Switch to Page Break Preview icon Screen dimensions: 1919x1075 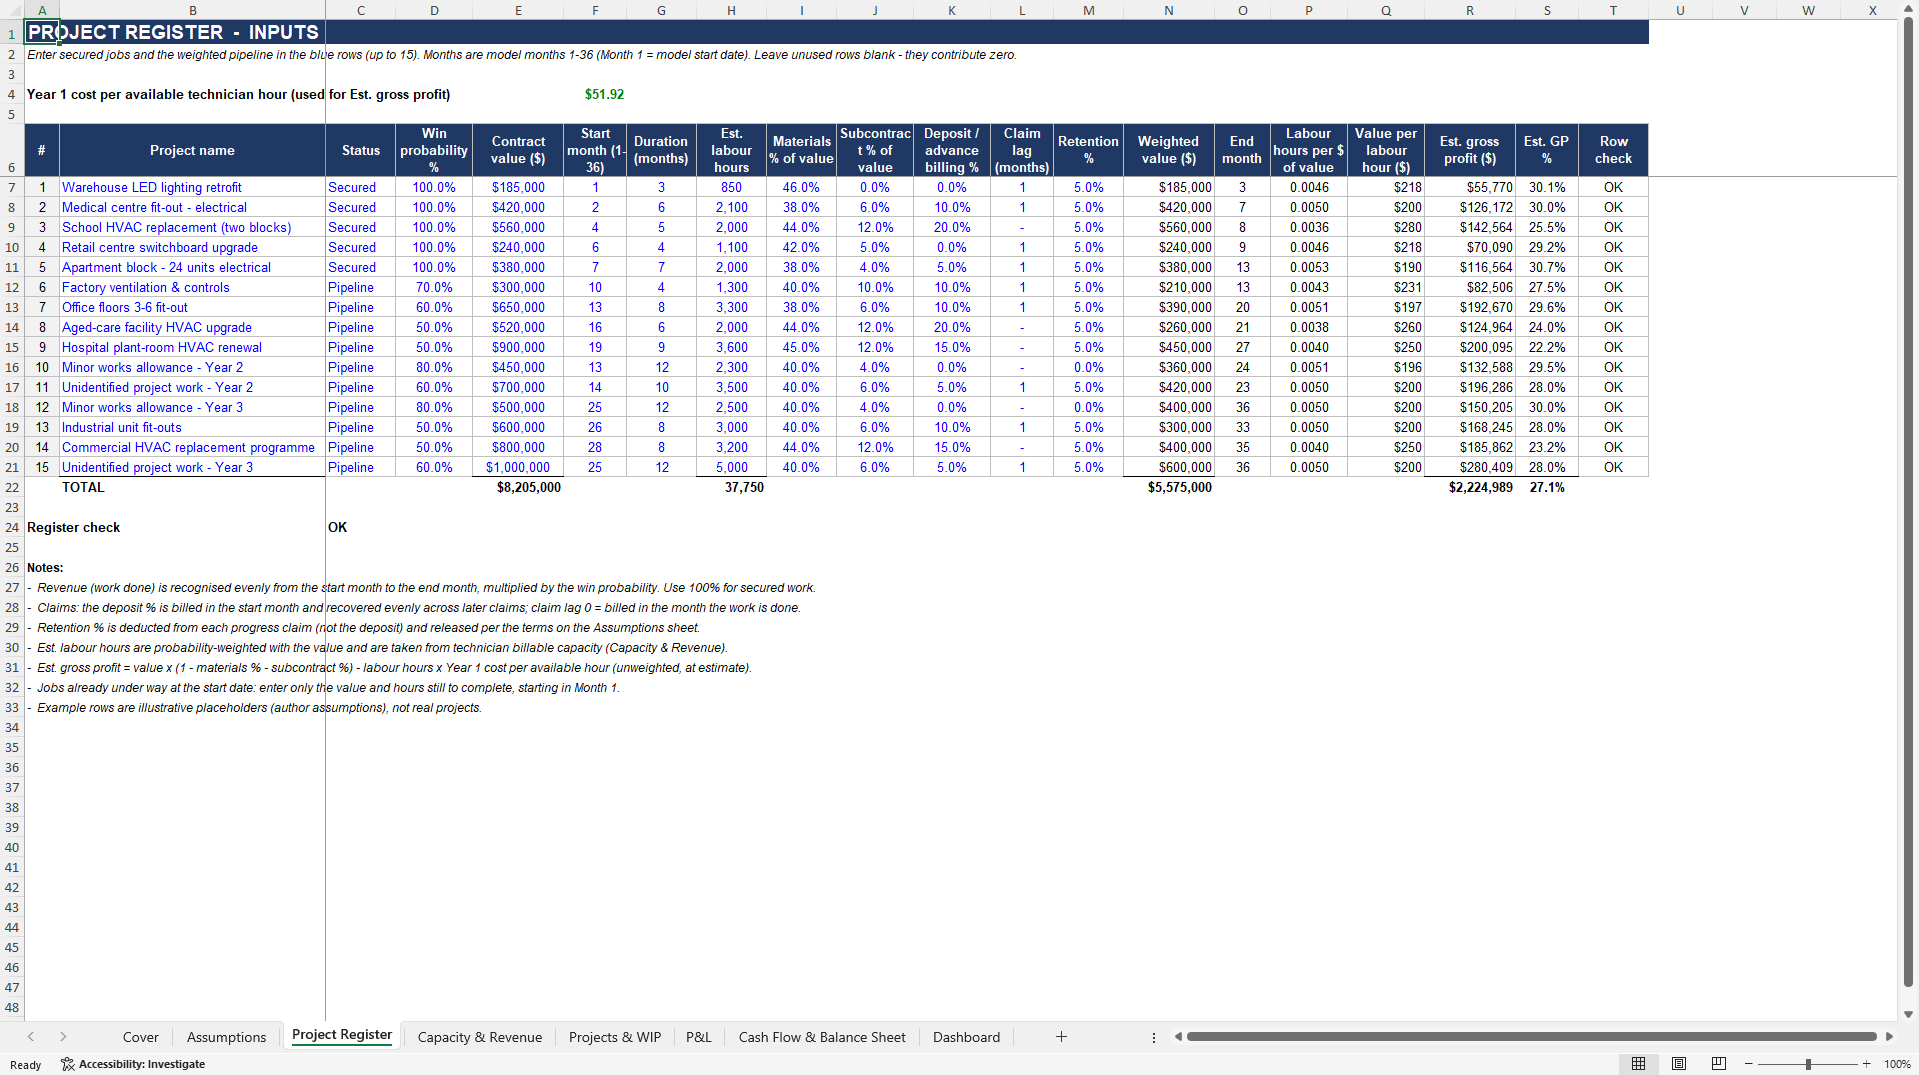(1719, 1064)
